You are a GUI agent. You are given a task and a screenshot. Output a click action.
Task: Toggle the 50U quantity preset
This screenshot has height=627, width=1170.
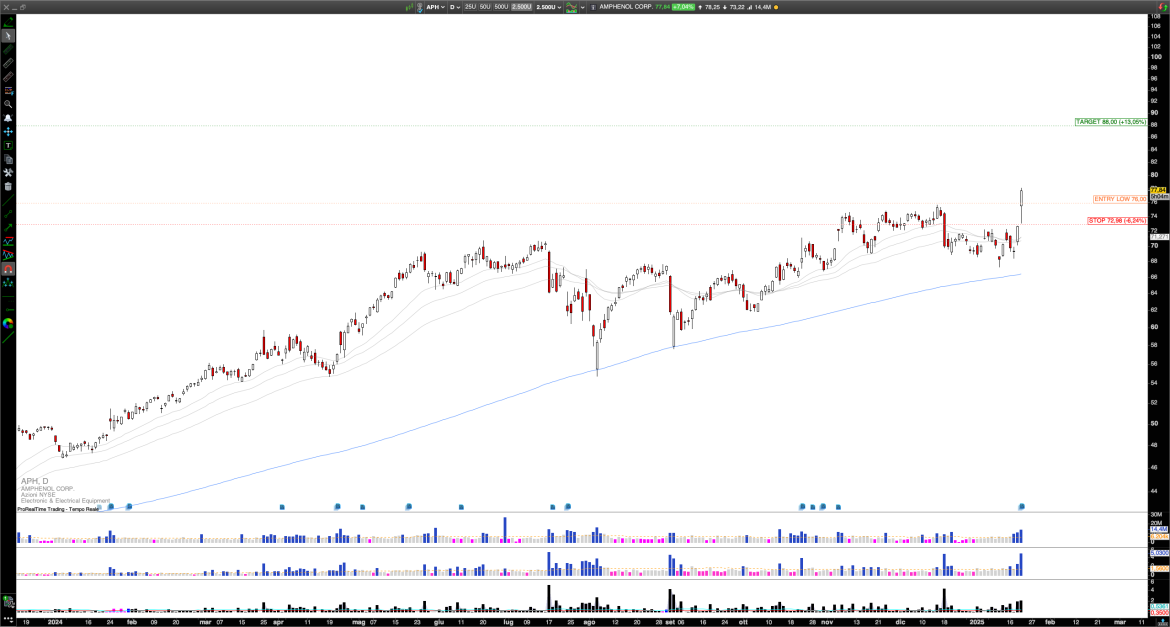485,8
